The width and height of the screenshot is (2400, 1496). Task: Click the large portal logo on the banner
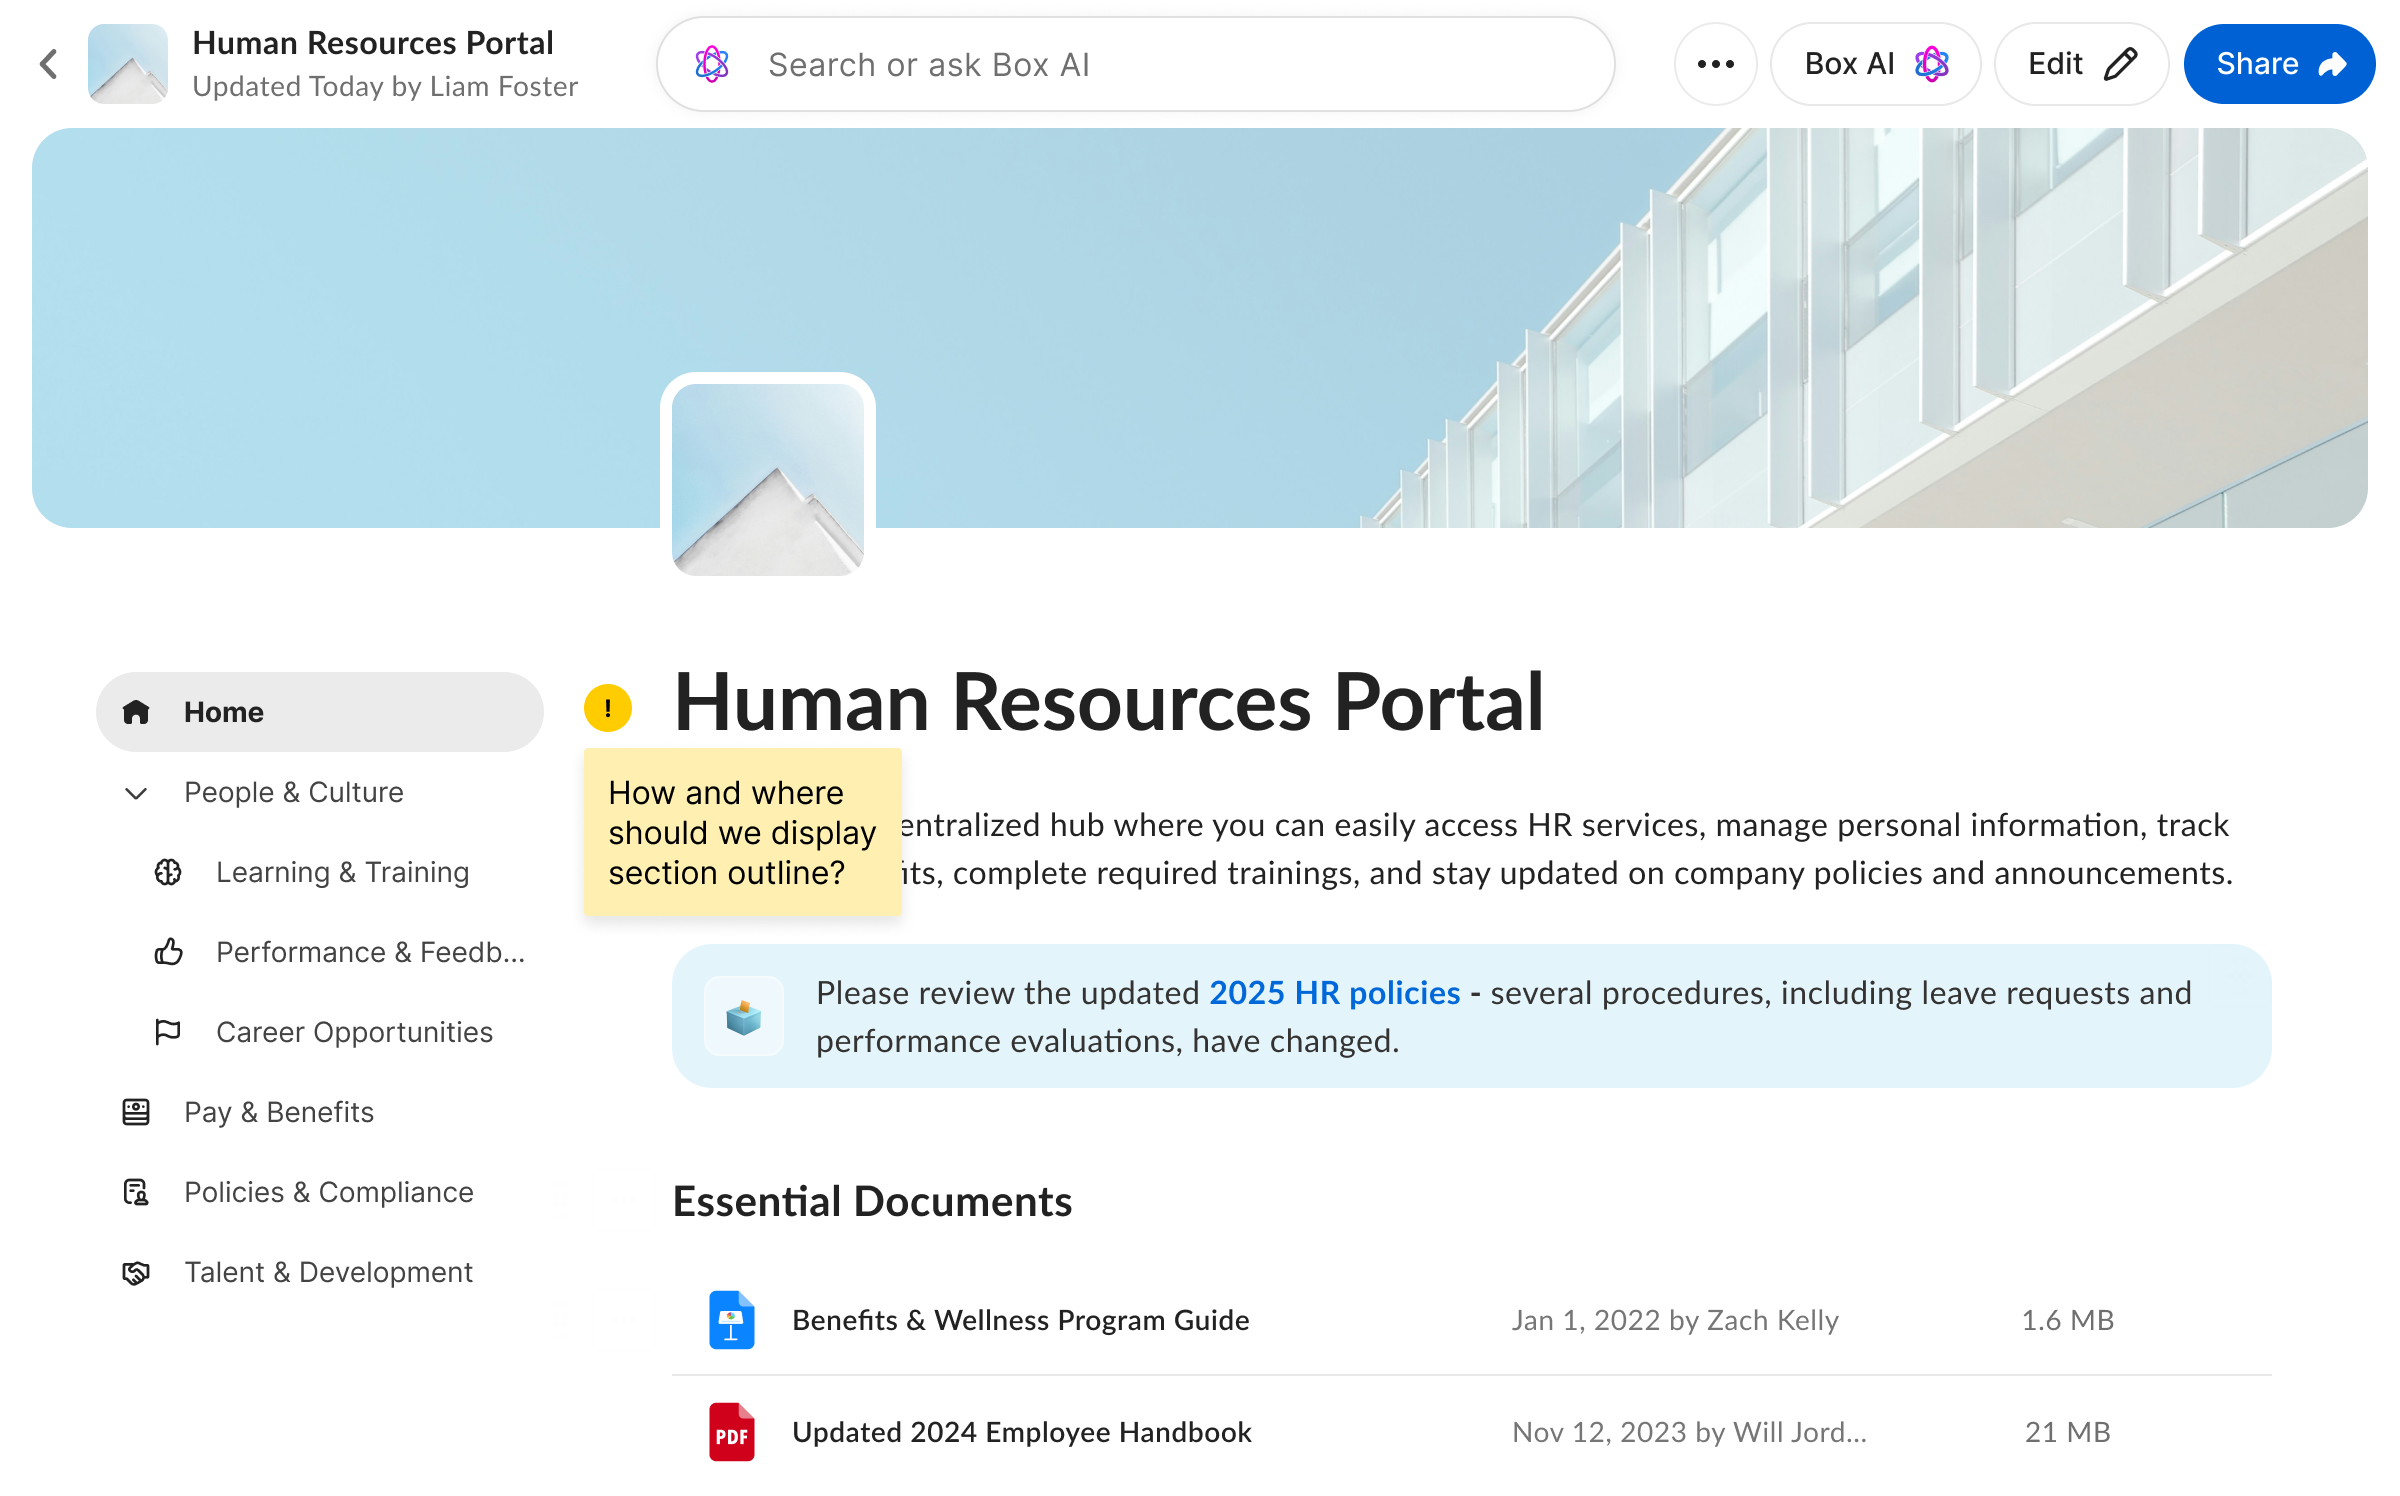click(768, 479)
